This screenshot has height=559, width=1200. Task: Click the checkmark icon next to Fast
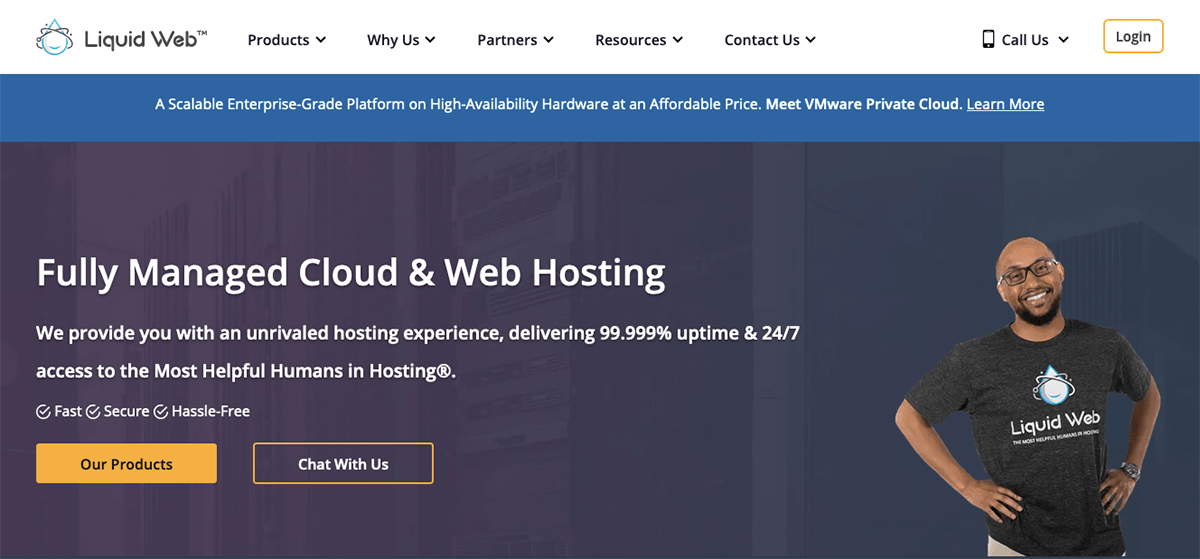[x=43, y=412]
